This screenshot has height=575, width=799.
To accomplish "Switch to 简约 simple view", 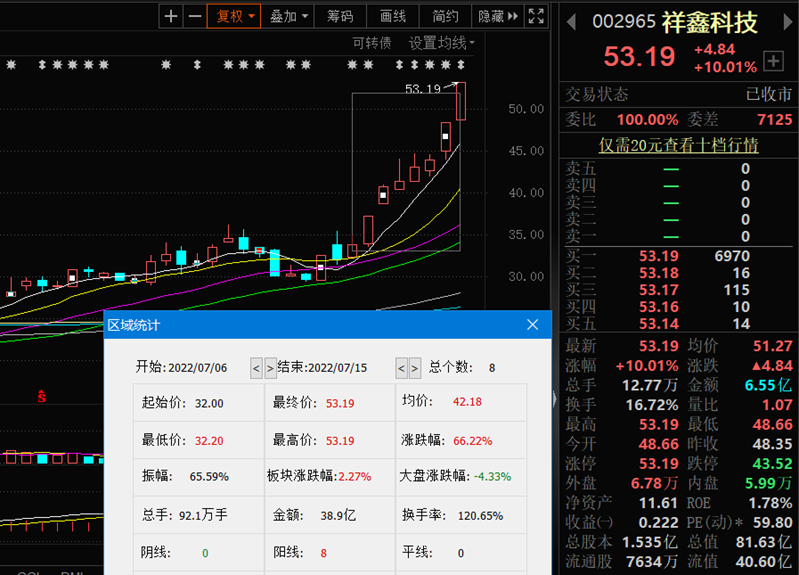I will [445, 16].
